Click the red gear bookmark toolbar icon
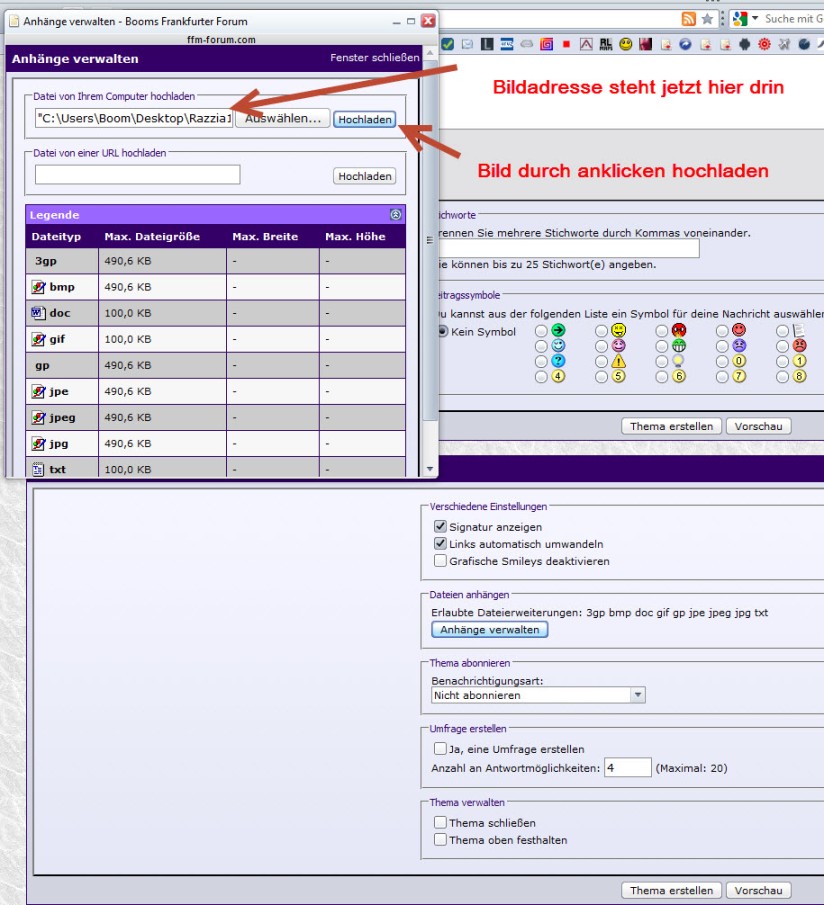This screenshot has height=905, width=824. tap(764, 44)
